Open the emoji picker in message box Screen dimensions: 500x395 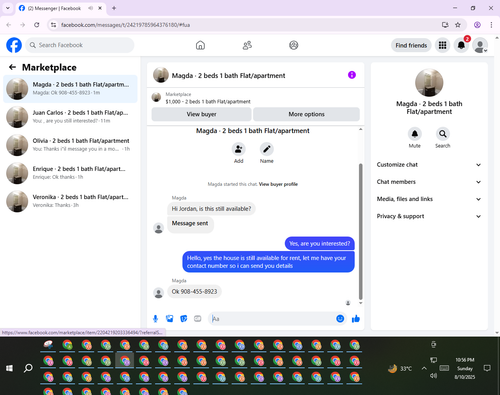coord(340,319)
